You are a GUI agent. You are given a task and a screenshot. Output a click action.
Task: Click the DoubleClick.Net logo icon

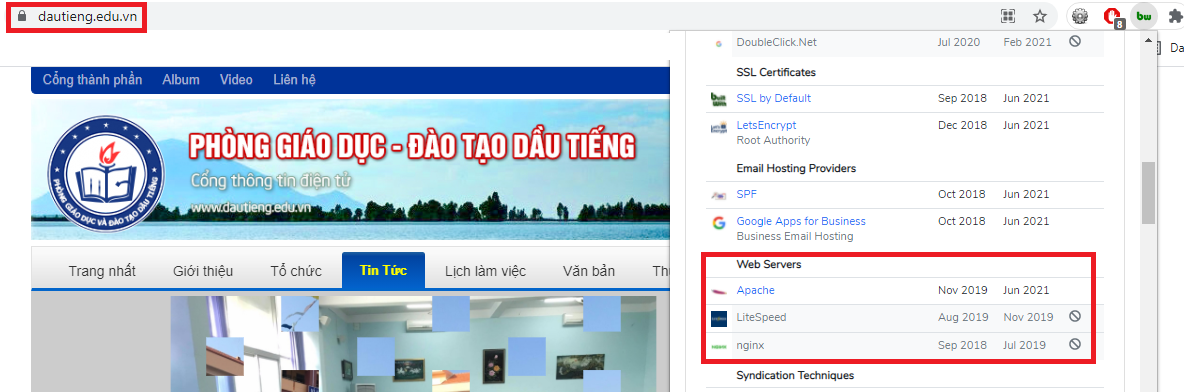coord(718,43)
